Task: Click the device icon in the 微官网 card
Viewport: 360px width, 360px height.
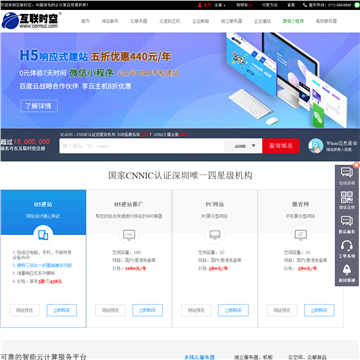Action: (x=301, y=235)
